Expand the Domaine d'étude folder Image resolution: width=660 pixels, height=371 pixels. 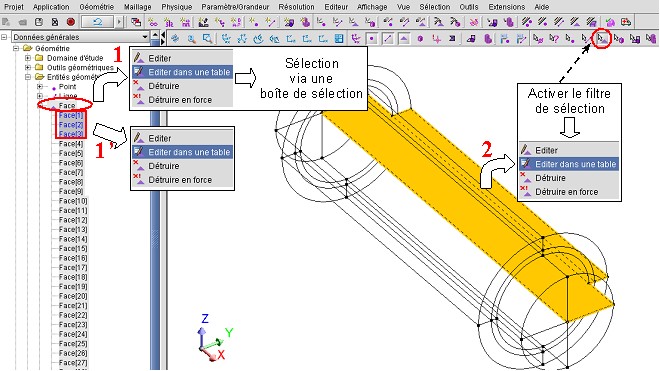28,58
